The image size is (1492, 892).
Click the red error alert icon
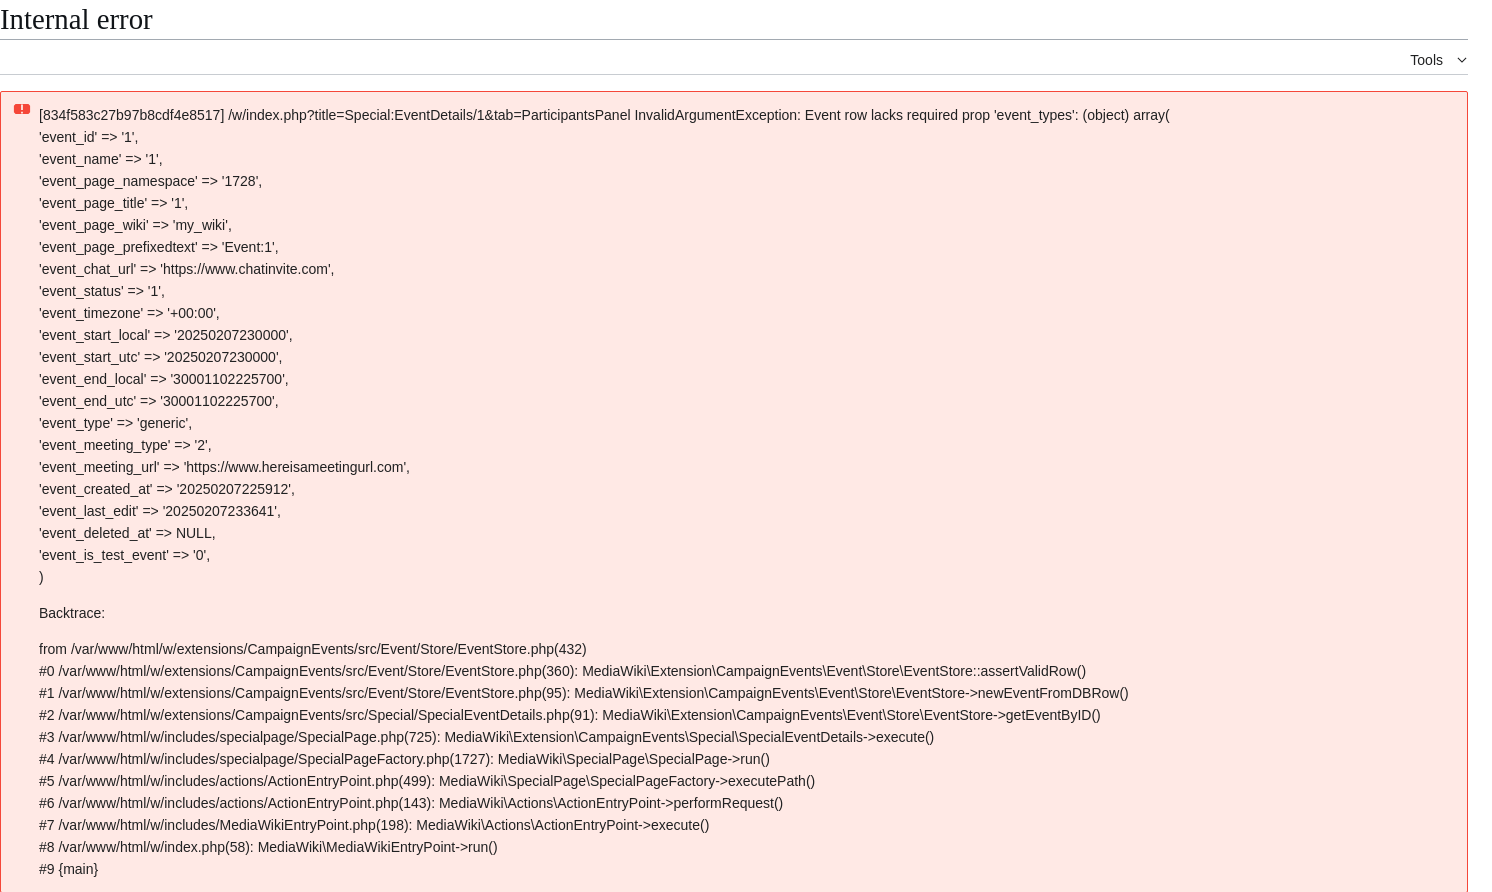tap(22, 109)
